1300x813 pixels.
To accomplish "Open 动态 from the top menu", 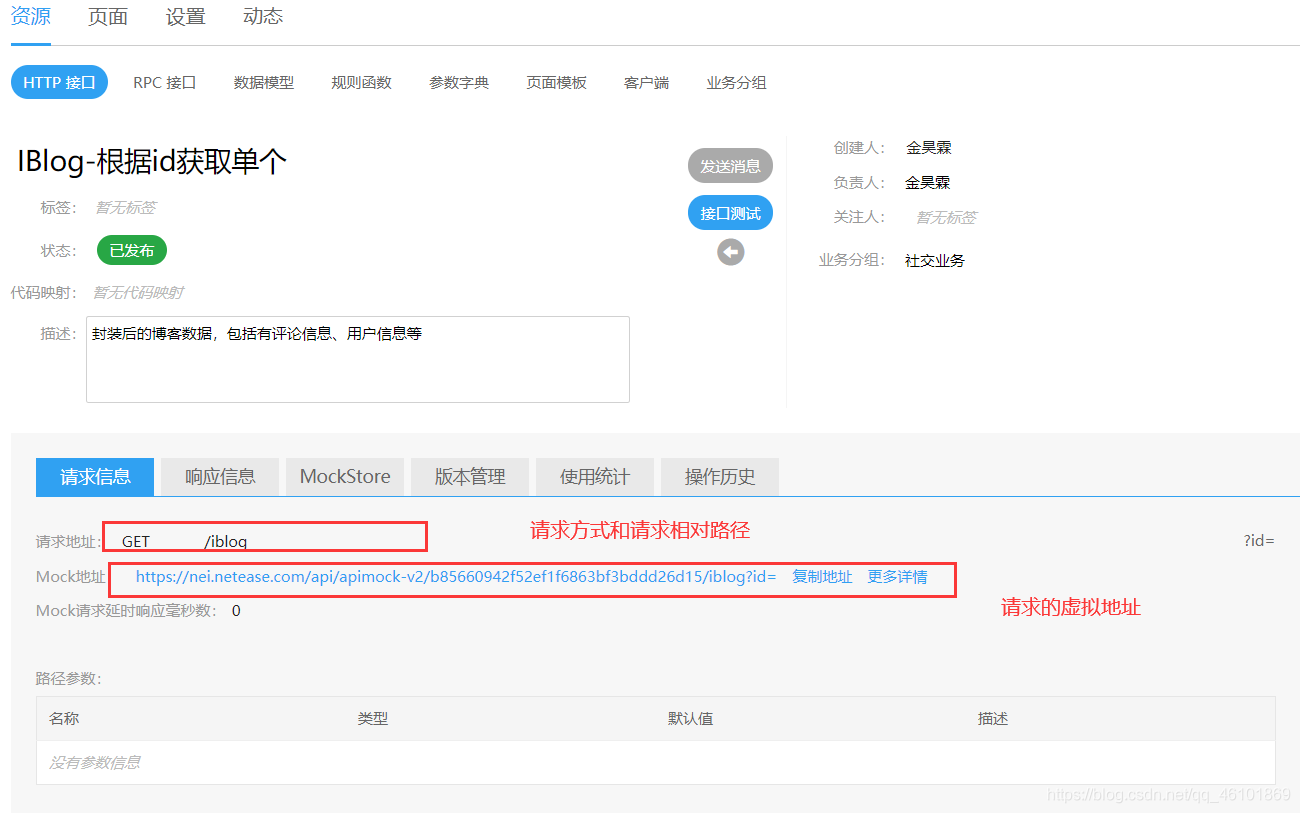I will pos(262,16).
